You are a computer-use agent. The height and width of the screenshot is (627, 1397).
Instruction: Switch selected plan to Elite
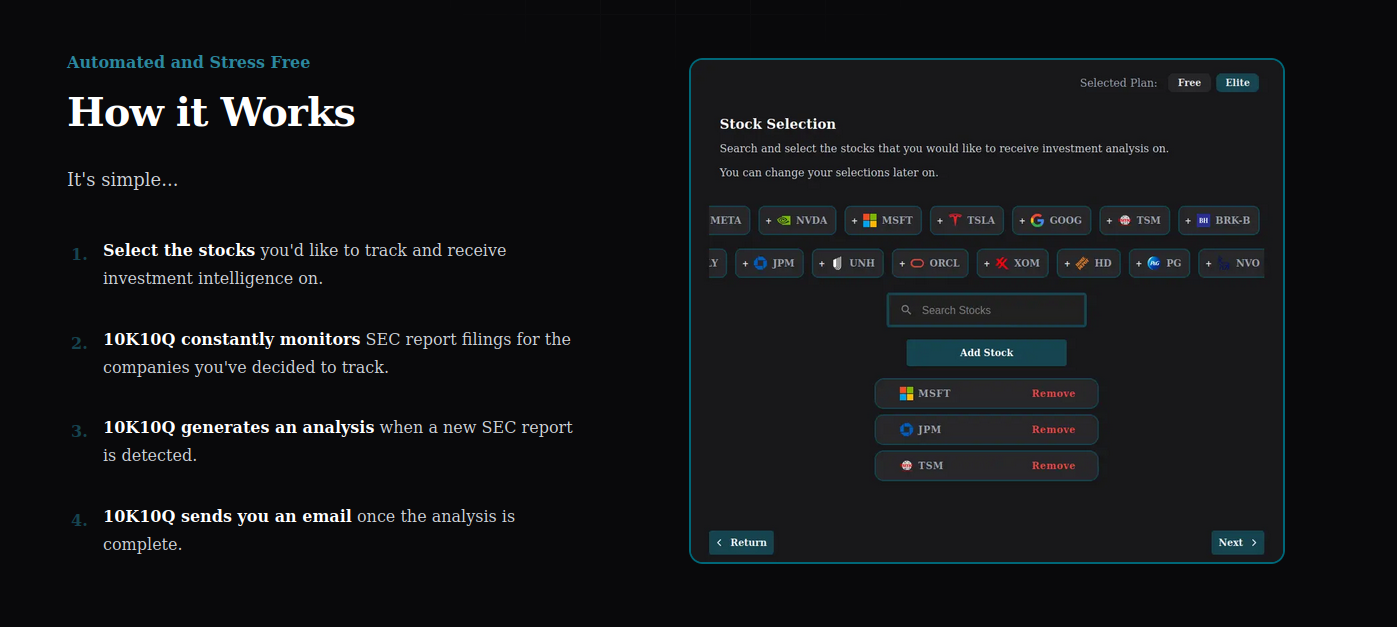(1237, 83)
